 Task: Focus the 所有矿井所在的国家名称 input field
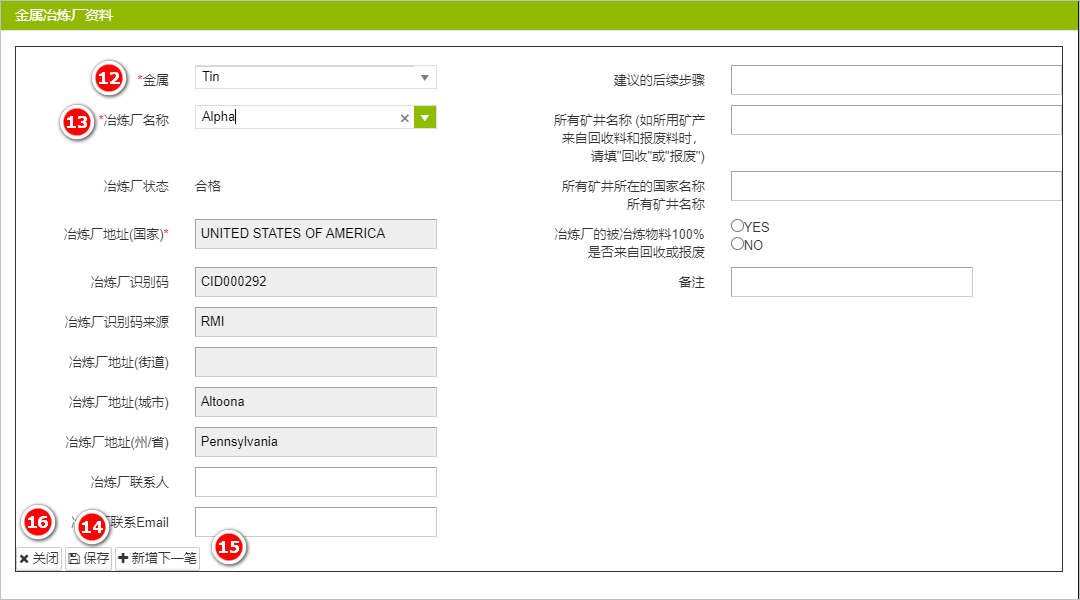tap(896, 186)
